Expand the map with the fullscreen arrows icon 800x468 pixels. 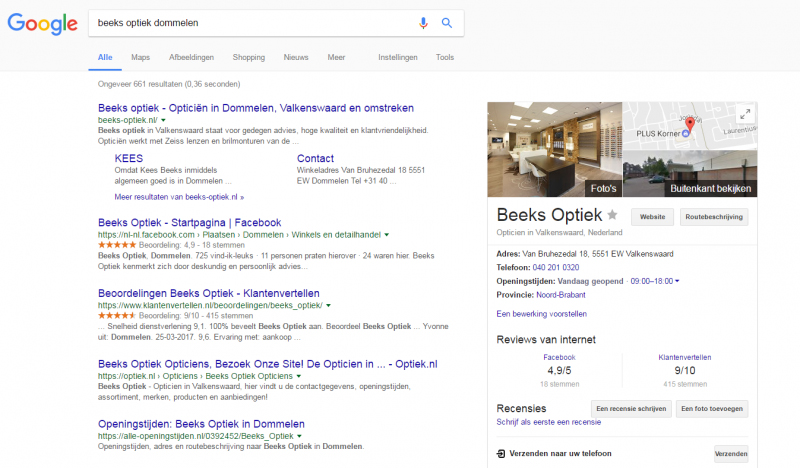tap(743, 114)
